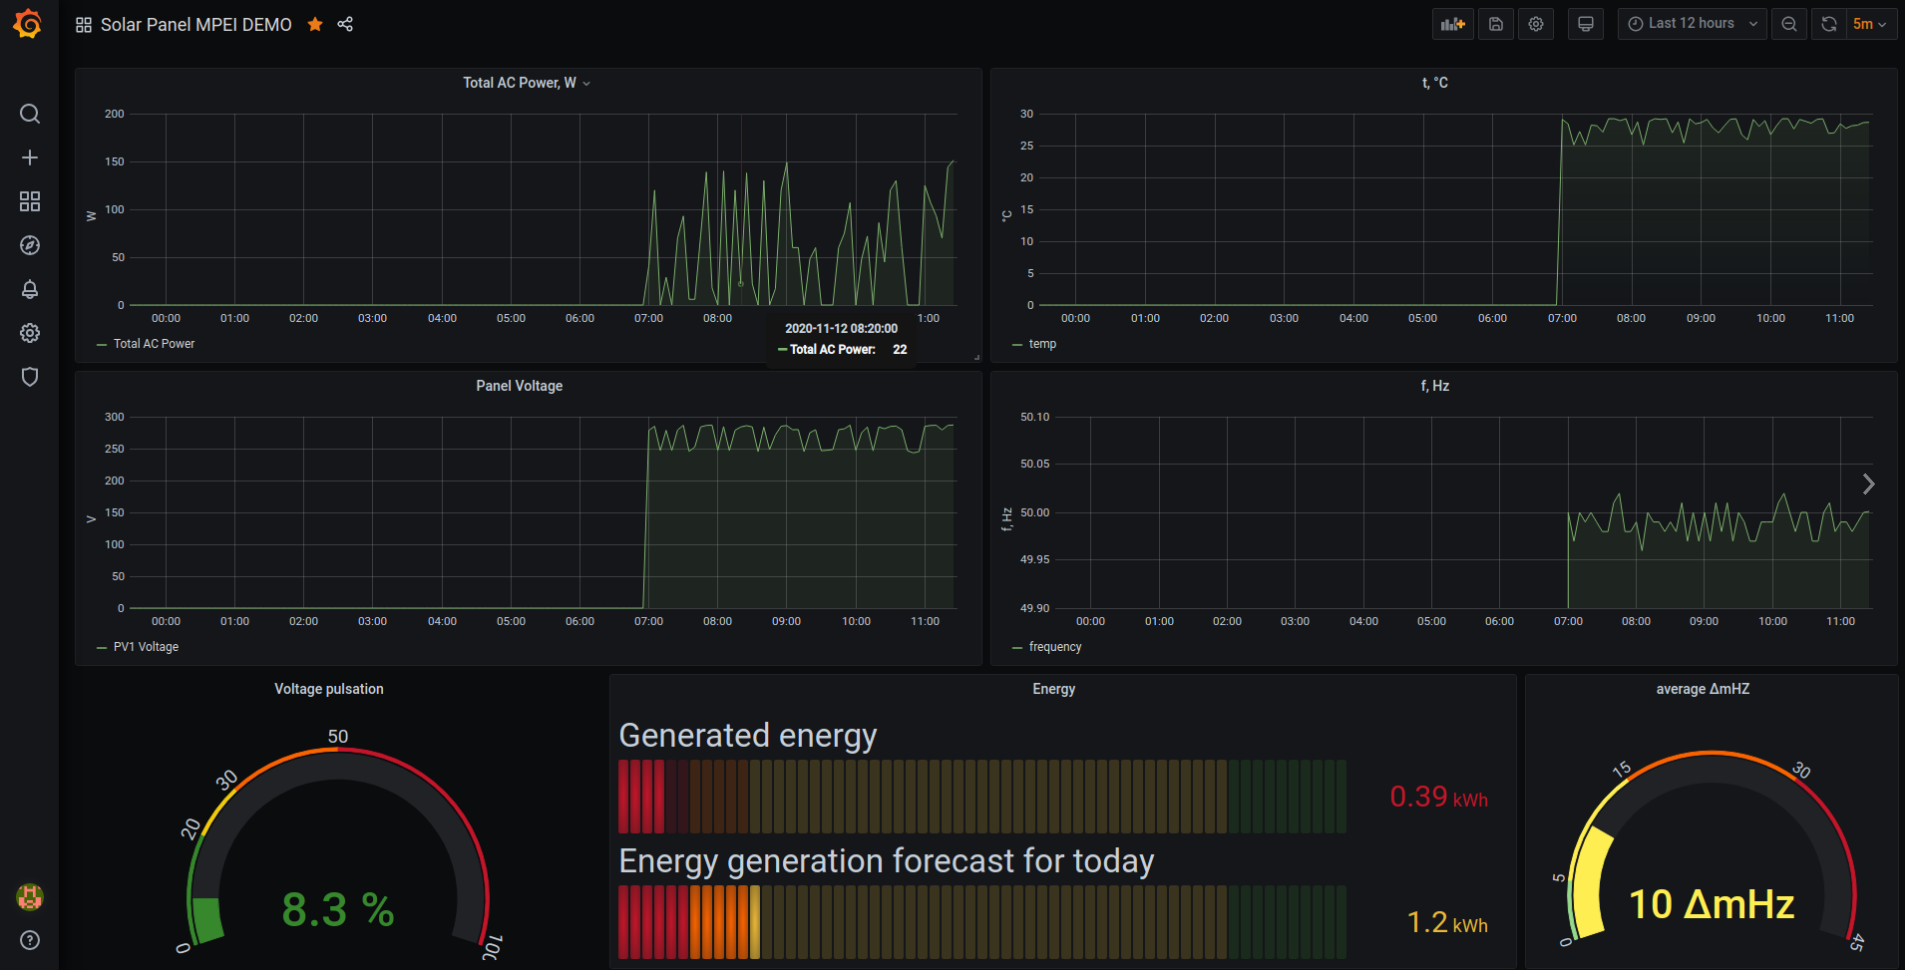Click the 8.3 % voltage pulsation gauge value
1905x970 pixels.
click(x=338, y=910)
